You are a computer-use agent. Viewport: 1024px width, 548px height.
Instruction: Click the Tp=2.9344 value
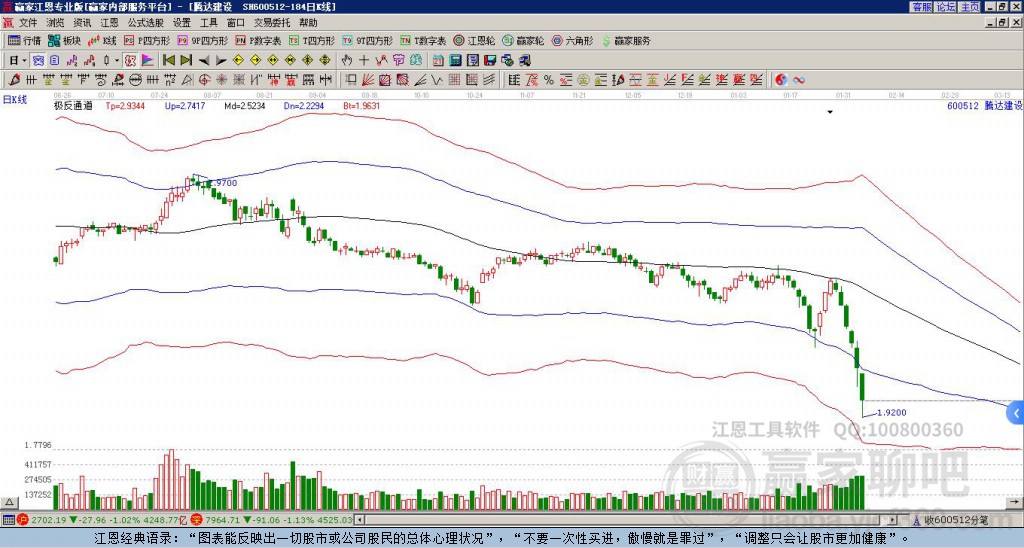click(x=127, y=105)
